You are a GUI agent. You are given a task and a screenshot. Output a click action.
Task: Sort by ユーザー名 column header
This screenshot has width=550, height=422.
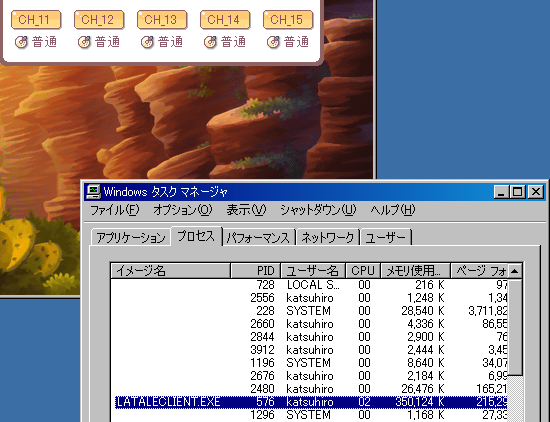pos(313,271)
